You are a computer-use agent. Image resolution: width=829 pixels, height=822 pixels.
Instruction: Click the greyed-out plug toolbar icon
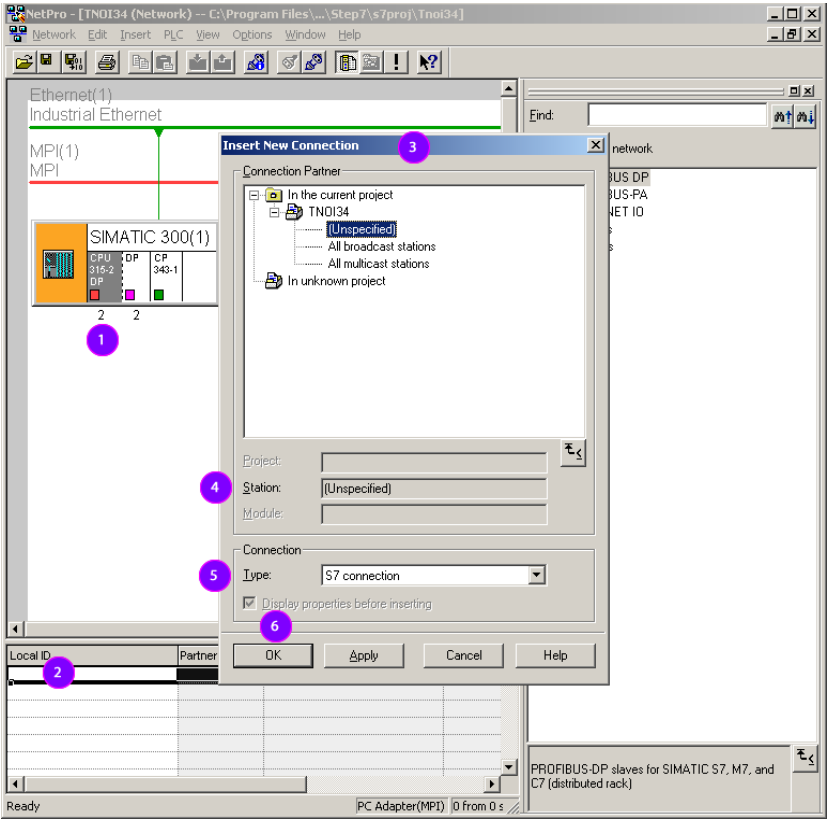[289, 62]
